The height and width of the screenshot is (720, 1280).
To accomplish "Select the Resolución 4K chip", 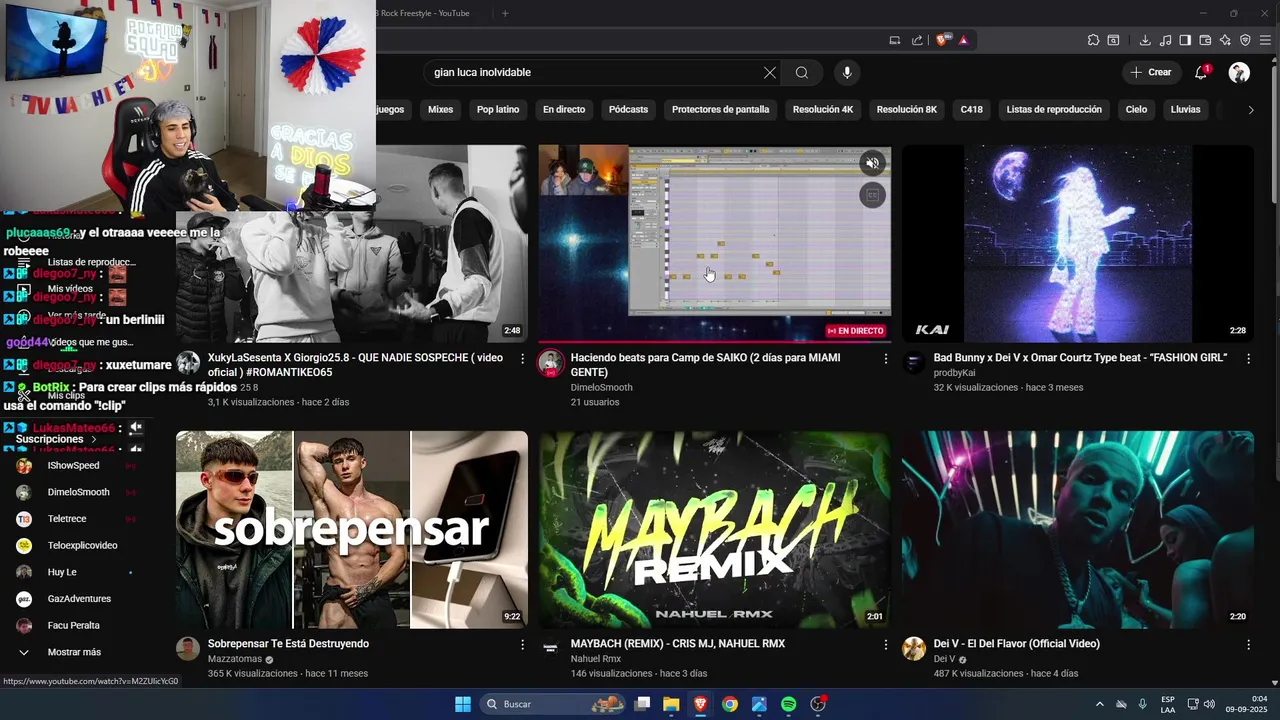I will (x=823, y=110).
